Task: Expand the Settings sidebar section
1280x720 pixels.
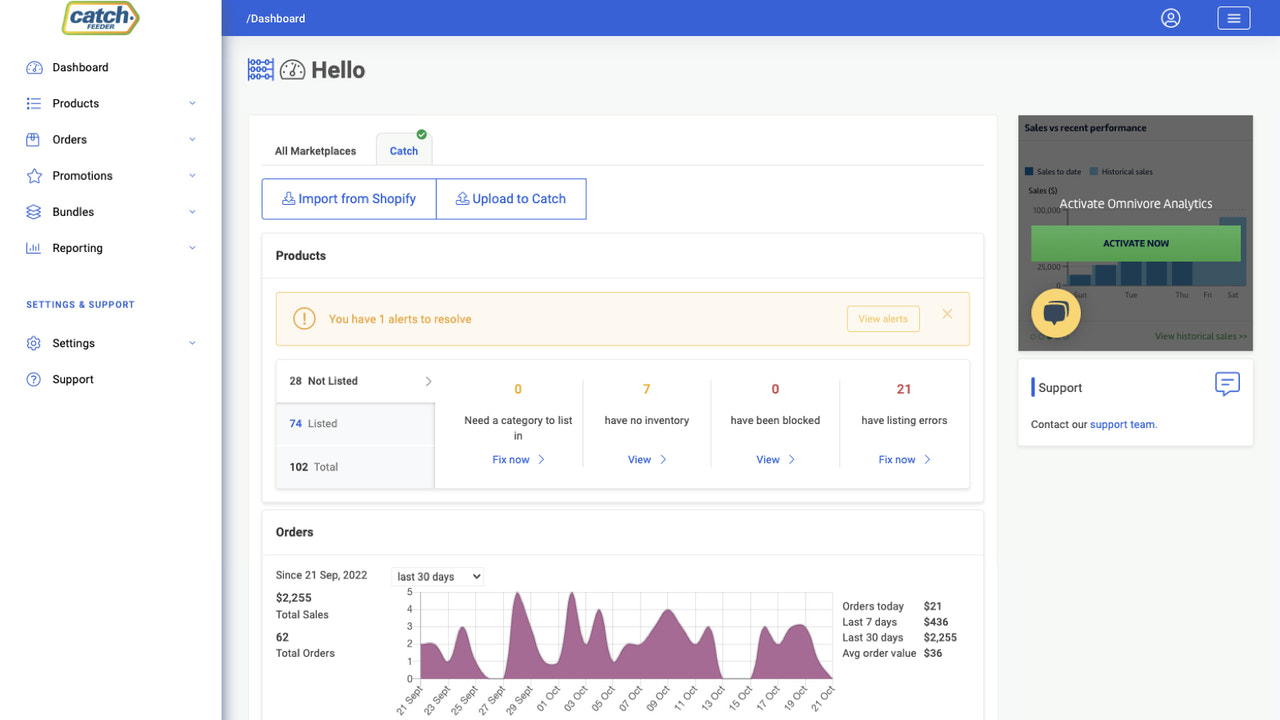Action: (x=192, y=343)
